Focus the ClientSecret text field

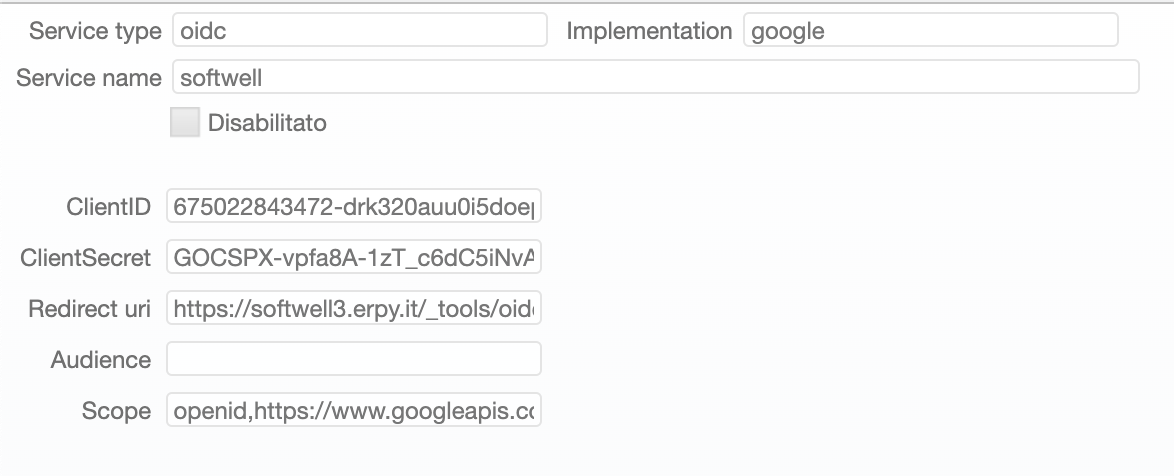tap(354, 258)
